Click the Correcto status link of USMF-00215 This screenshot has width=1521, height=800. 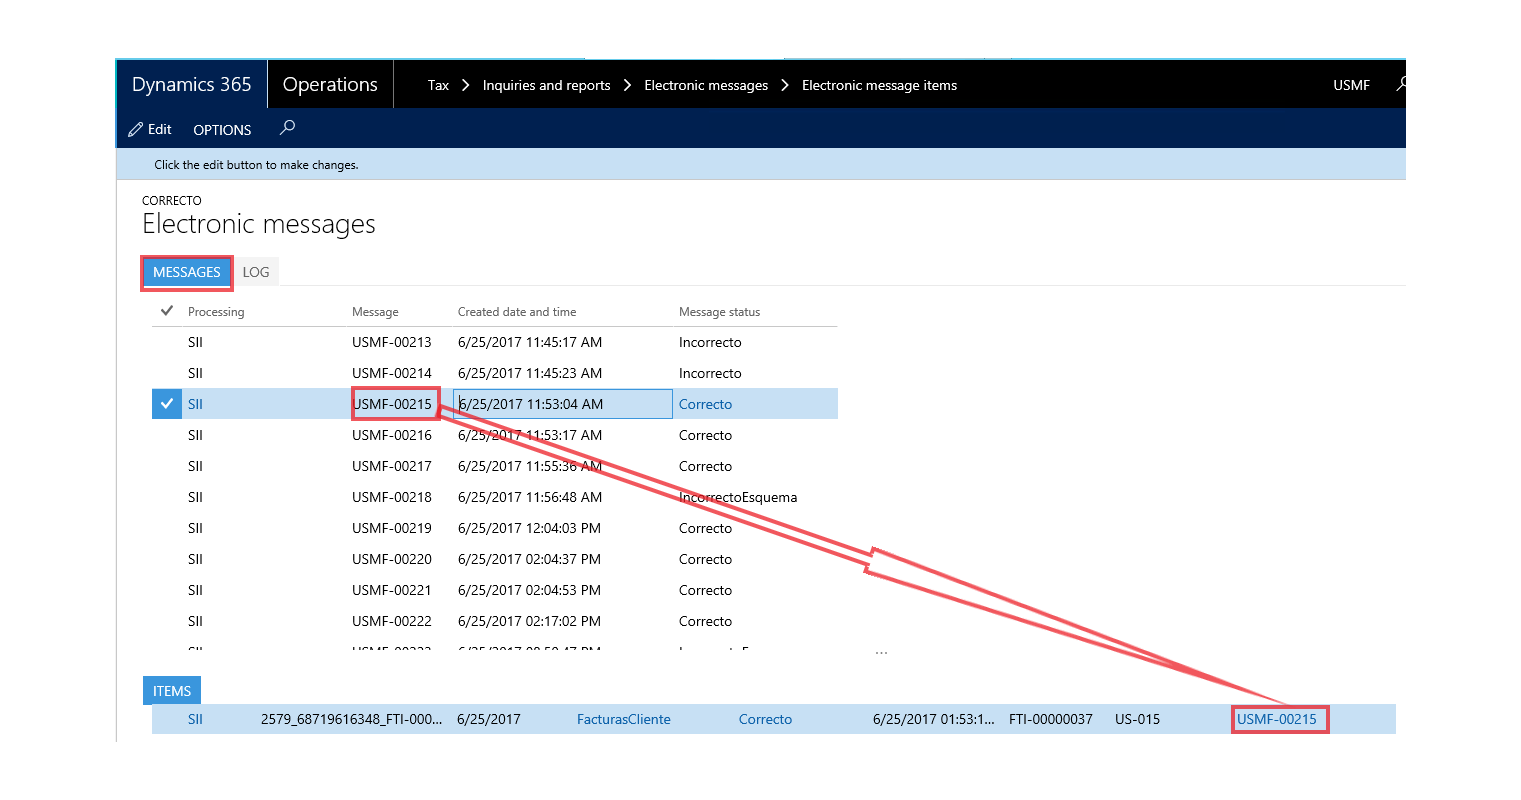(x=705, y=404)
